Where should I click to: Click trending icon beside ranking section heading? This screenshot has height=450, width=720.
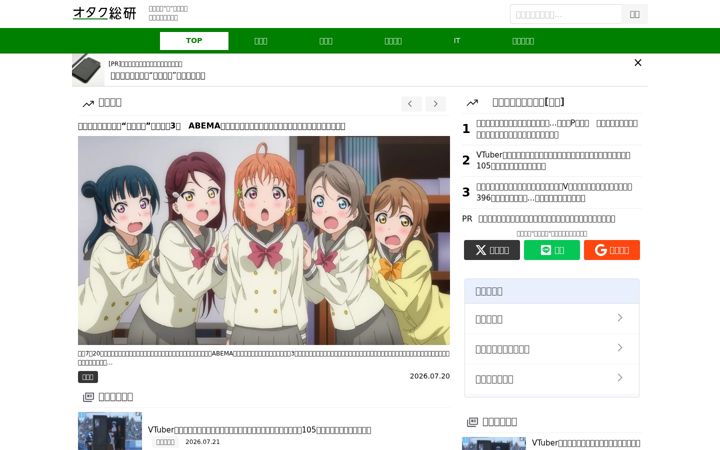[x=472, y=103]
